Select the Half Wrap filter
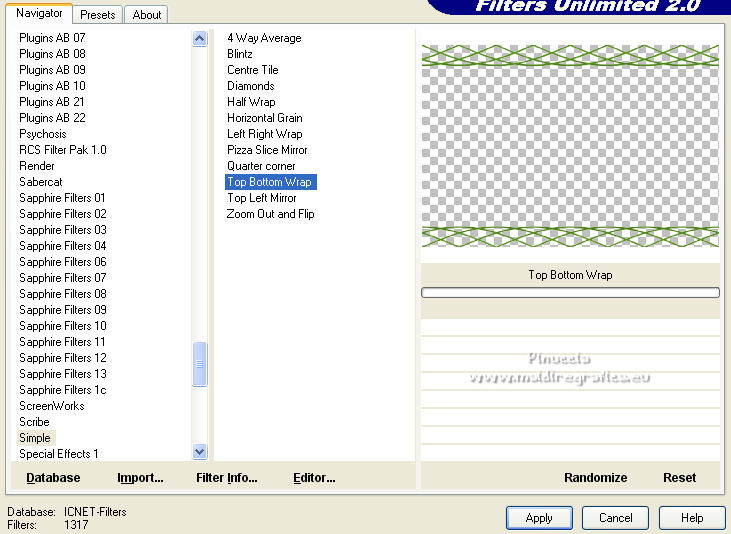Screen dimensions: 731x534 pyautogui.click(x=251, y=102)
